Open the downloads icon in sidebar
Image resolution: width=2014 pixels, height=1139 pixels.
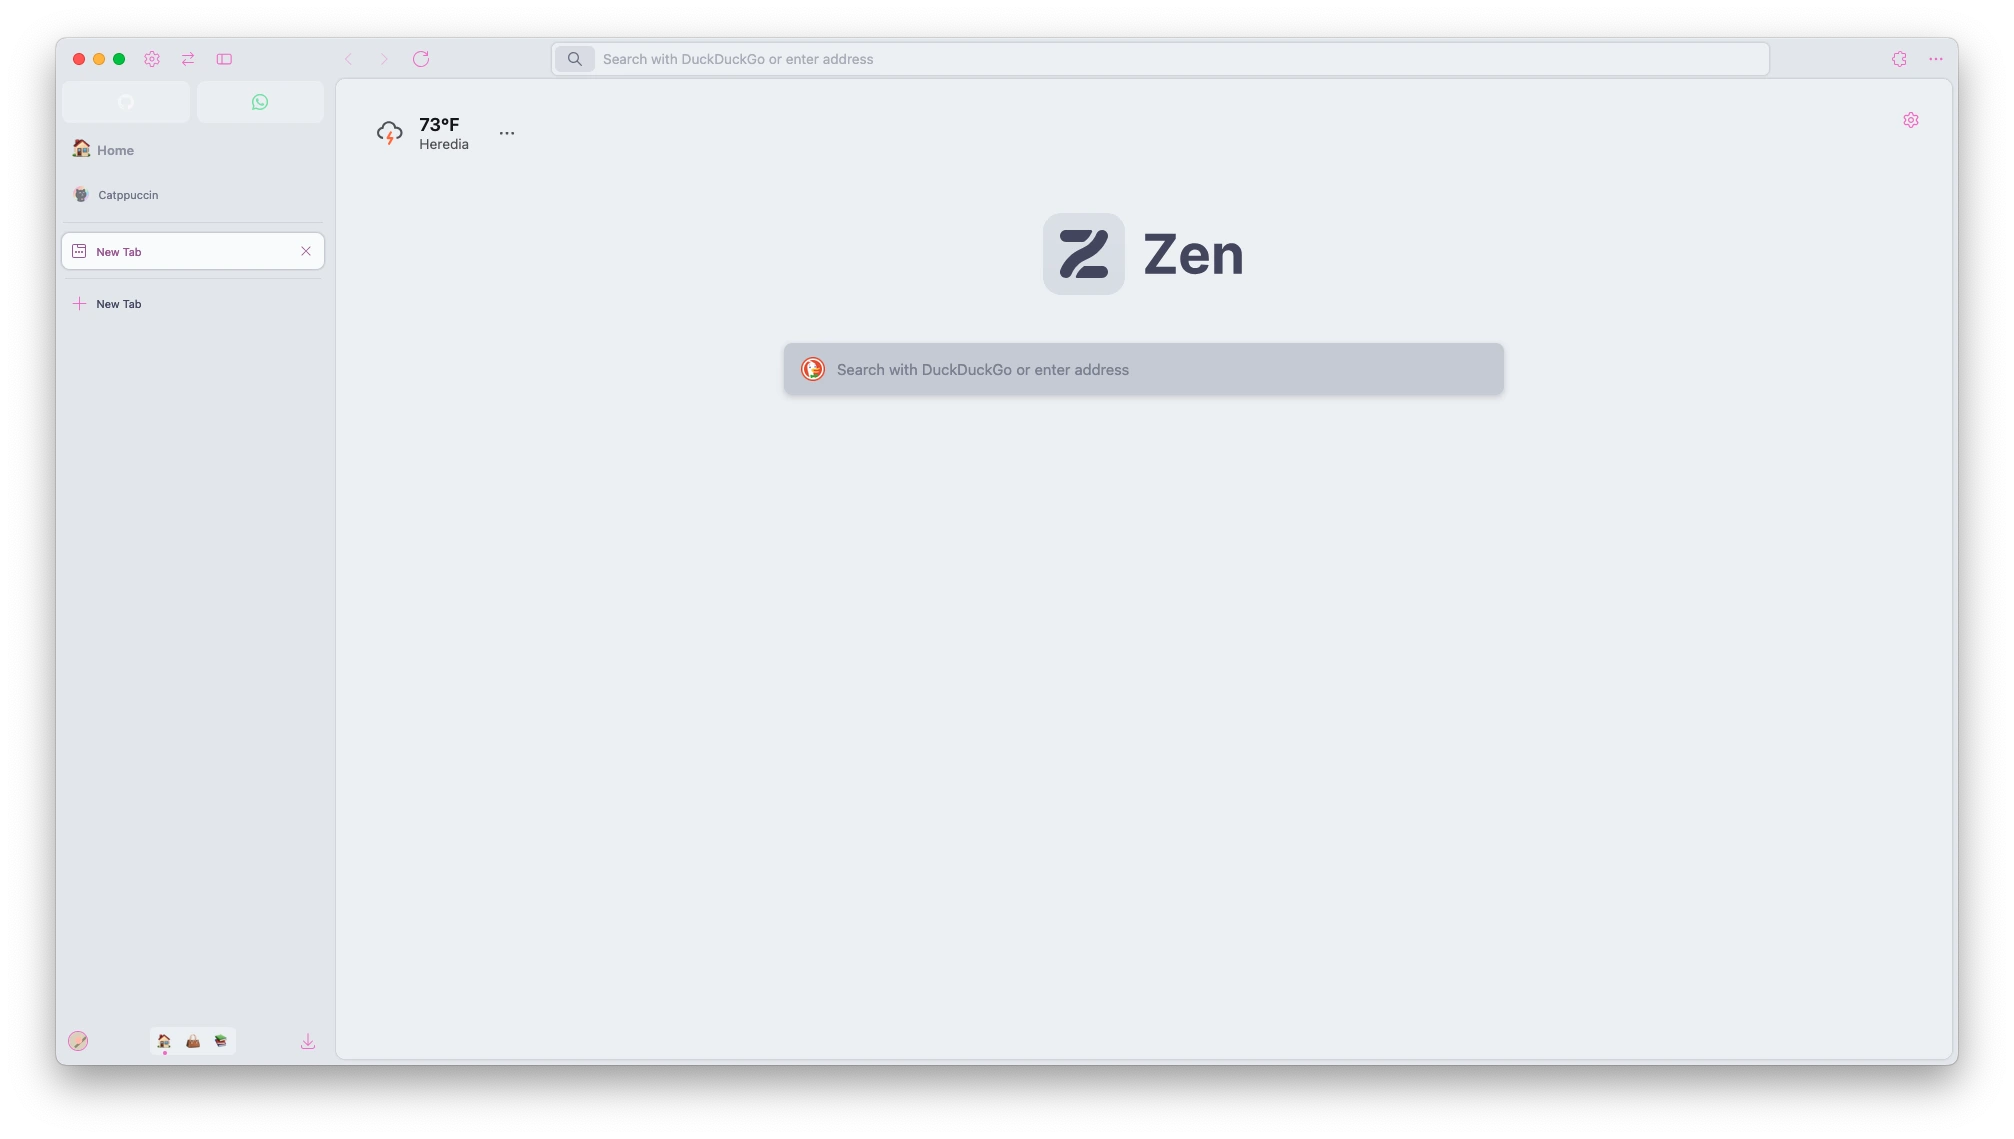click(308, 1041)
